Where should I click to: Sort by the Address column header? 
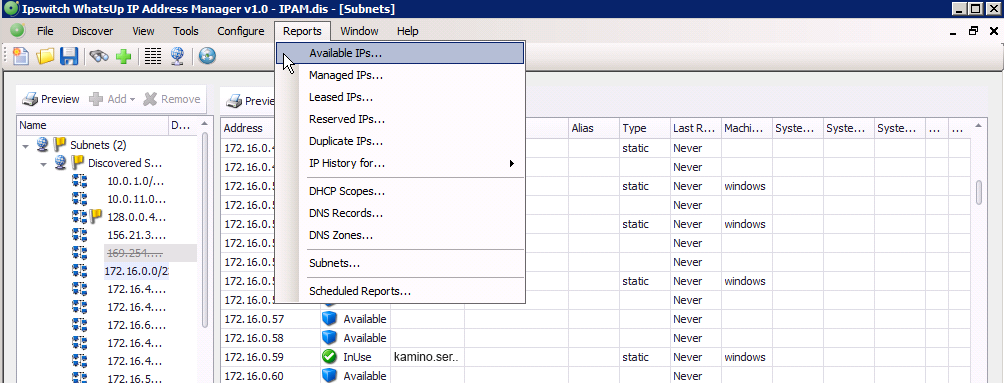pos(270,128)
